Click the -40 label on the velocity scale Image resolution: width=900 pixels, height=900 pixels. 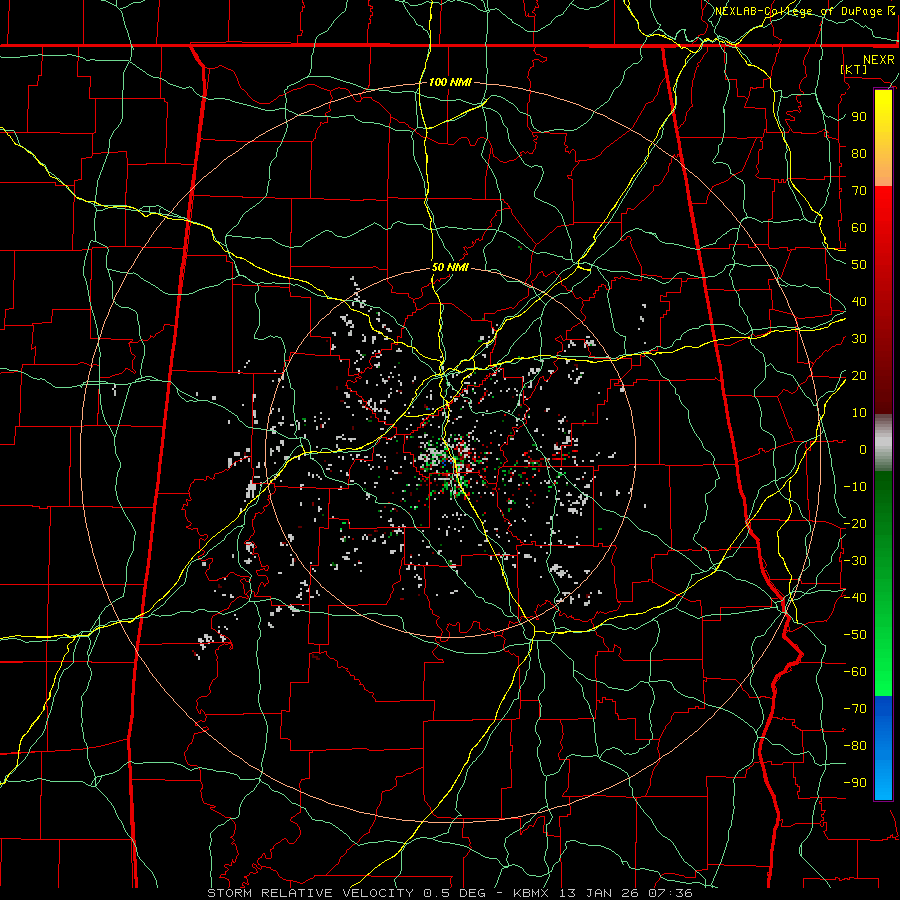click(855, 598)
